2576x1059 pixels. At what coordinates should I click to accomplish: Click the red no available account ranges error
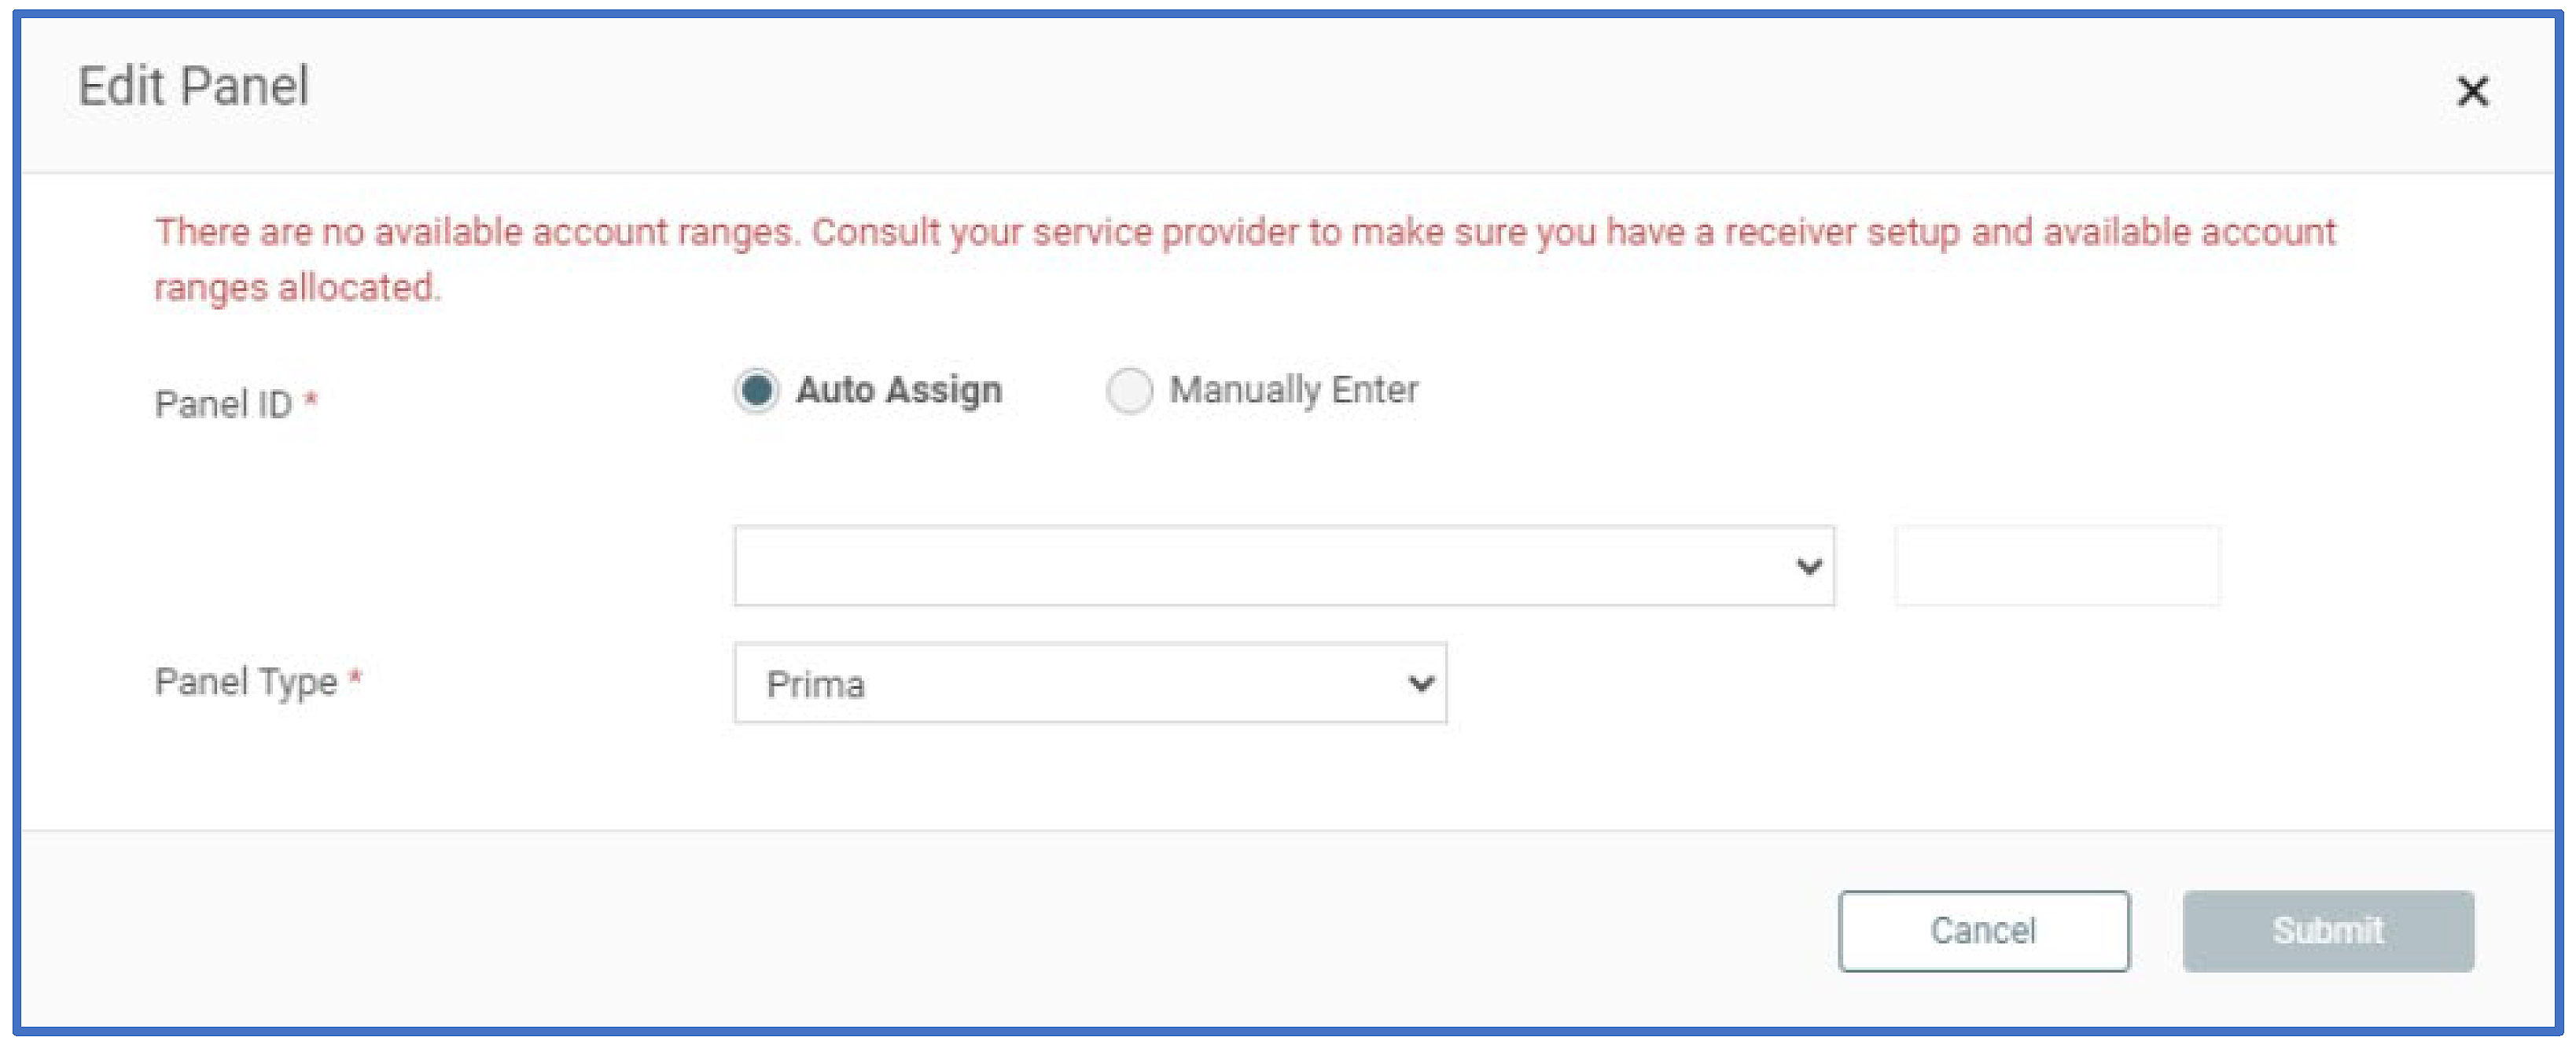1244,232
